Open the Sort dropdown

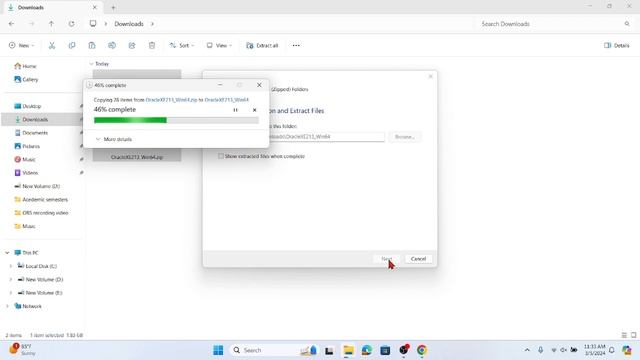(x=182, y=45)
